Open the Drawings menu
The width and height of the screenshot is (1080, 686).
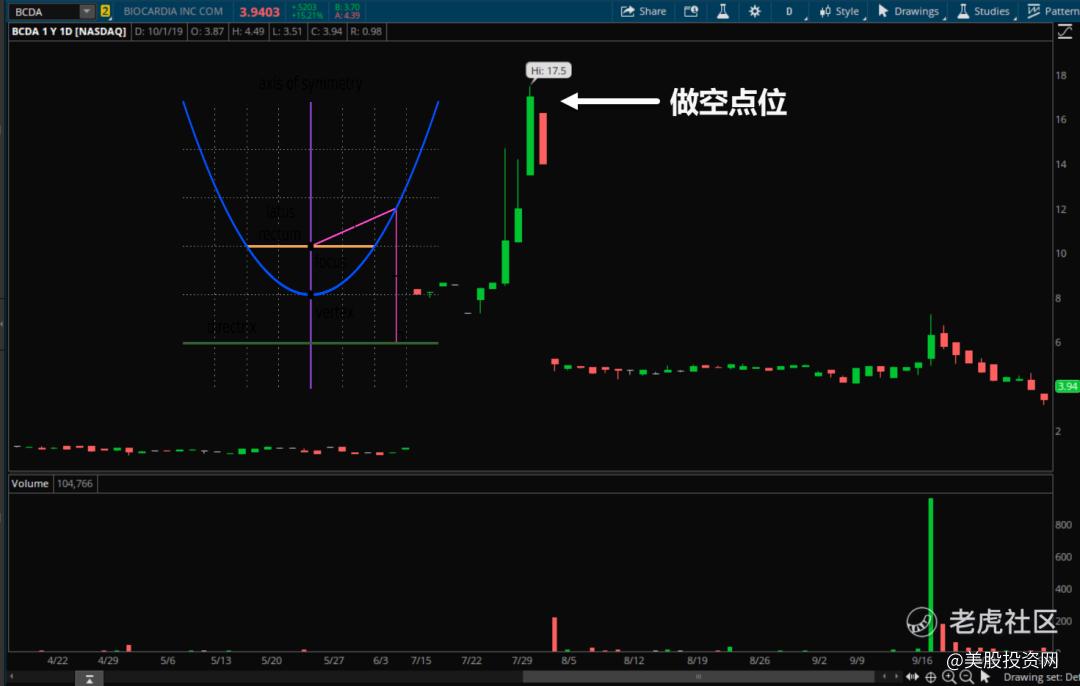(x=908, y=11)
